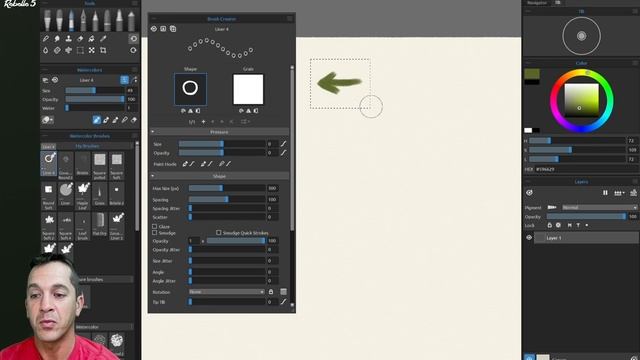Enable the Glaze checkbox
Viewport: 640px width, 360px height.
pos(155,226)
